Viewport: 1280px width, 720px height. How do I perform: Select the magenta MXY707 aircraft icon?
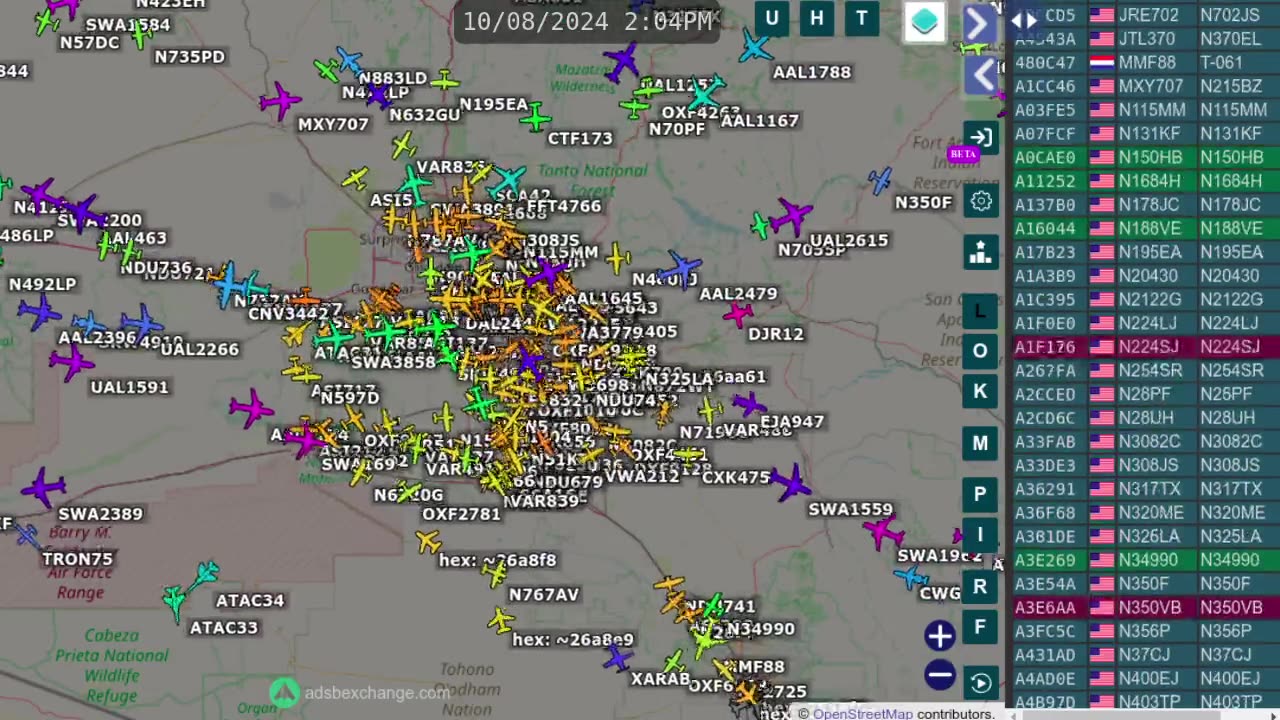280,100
